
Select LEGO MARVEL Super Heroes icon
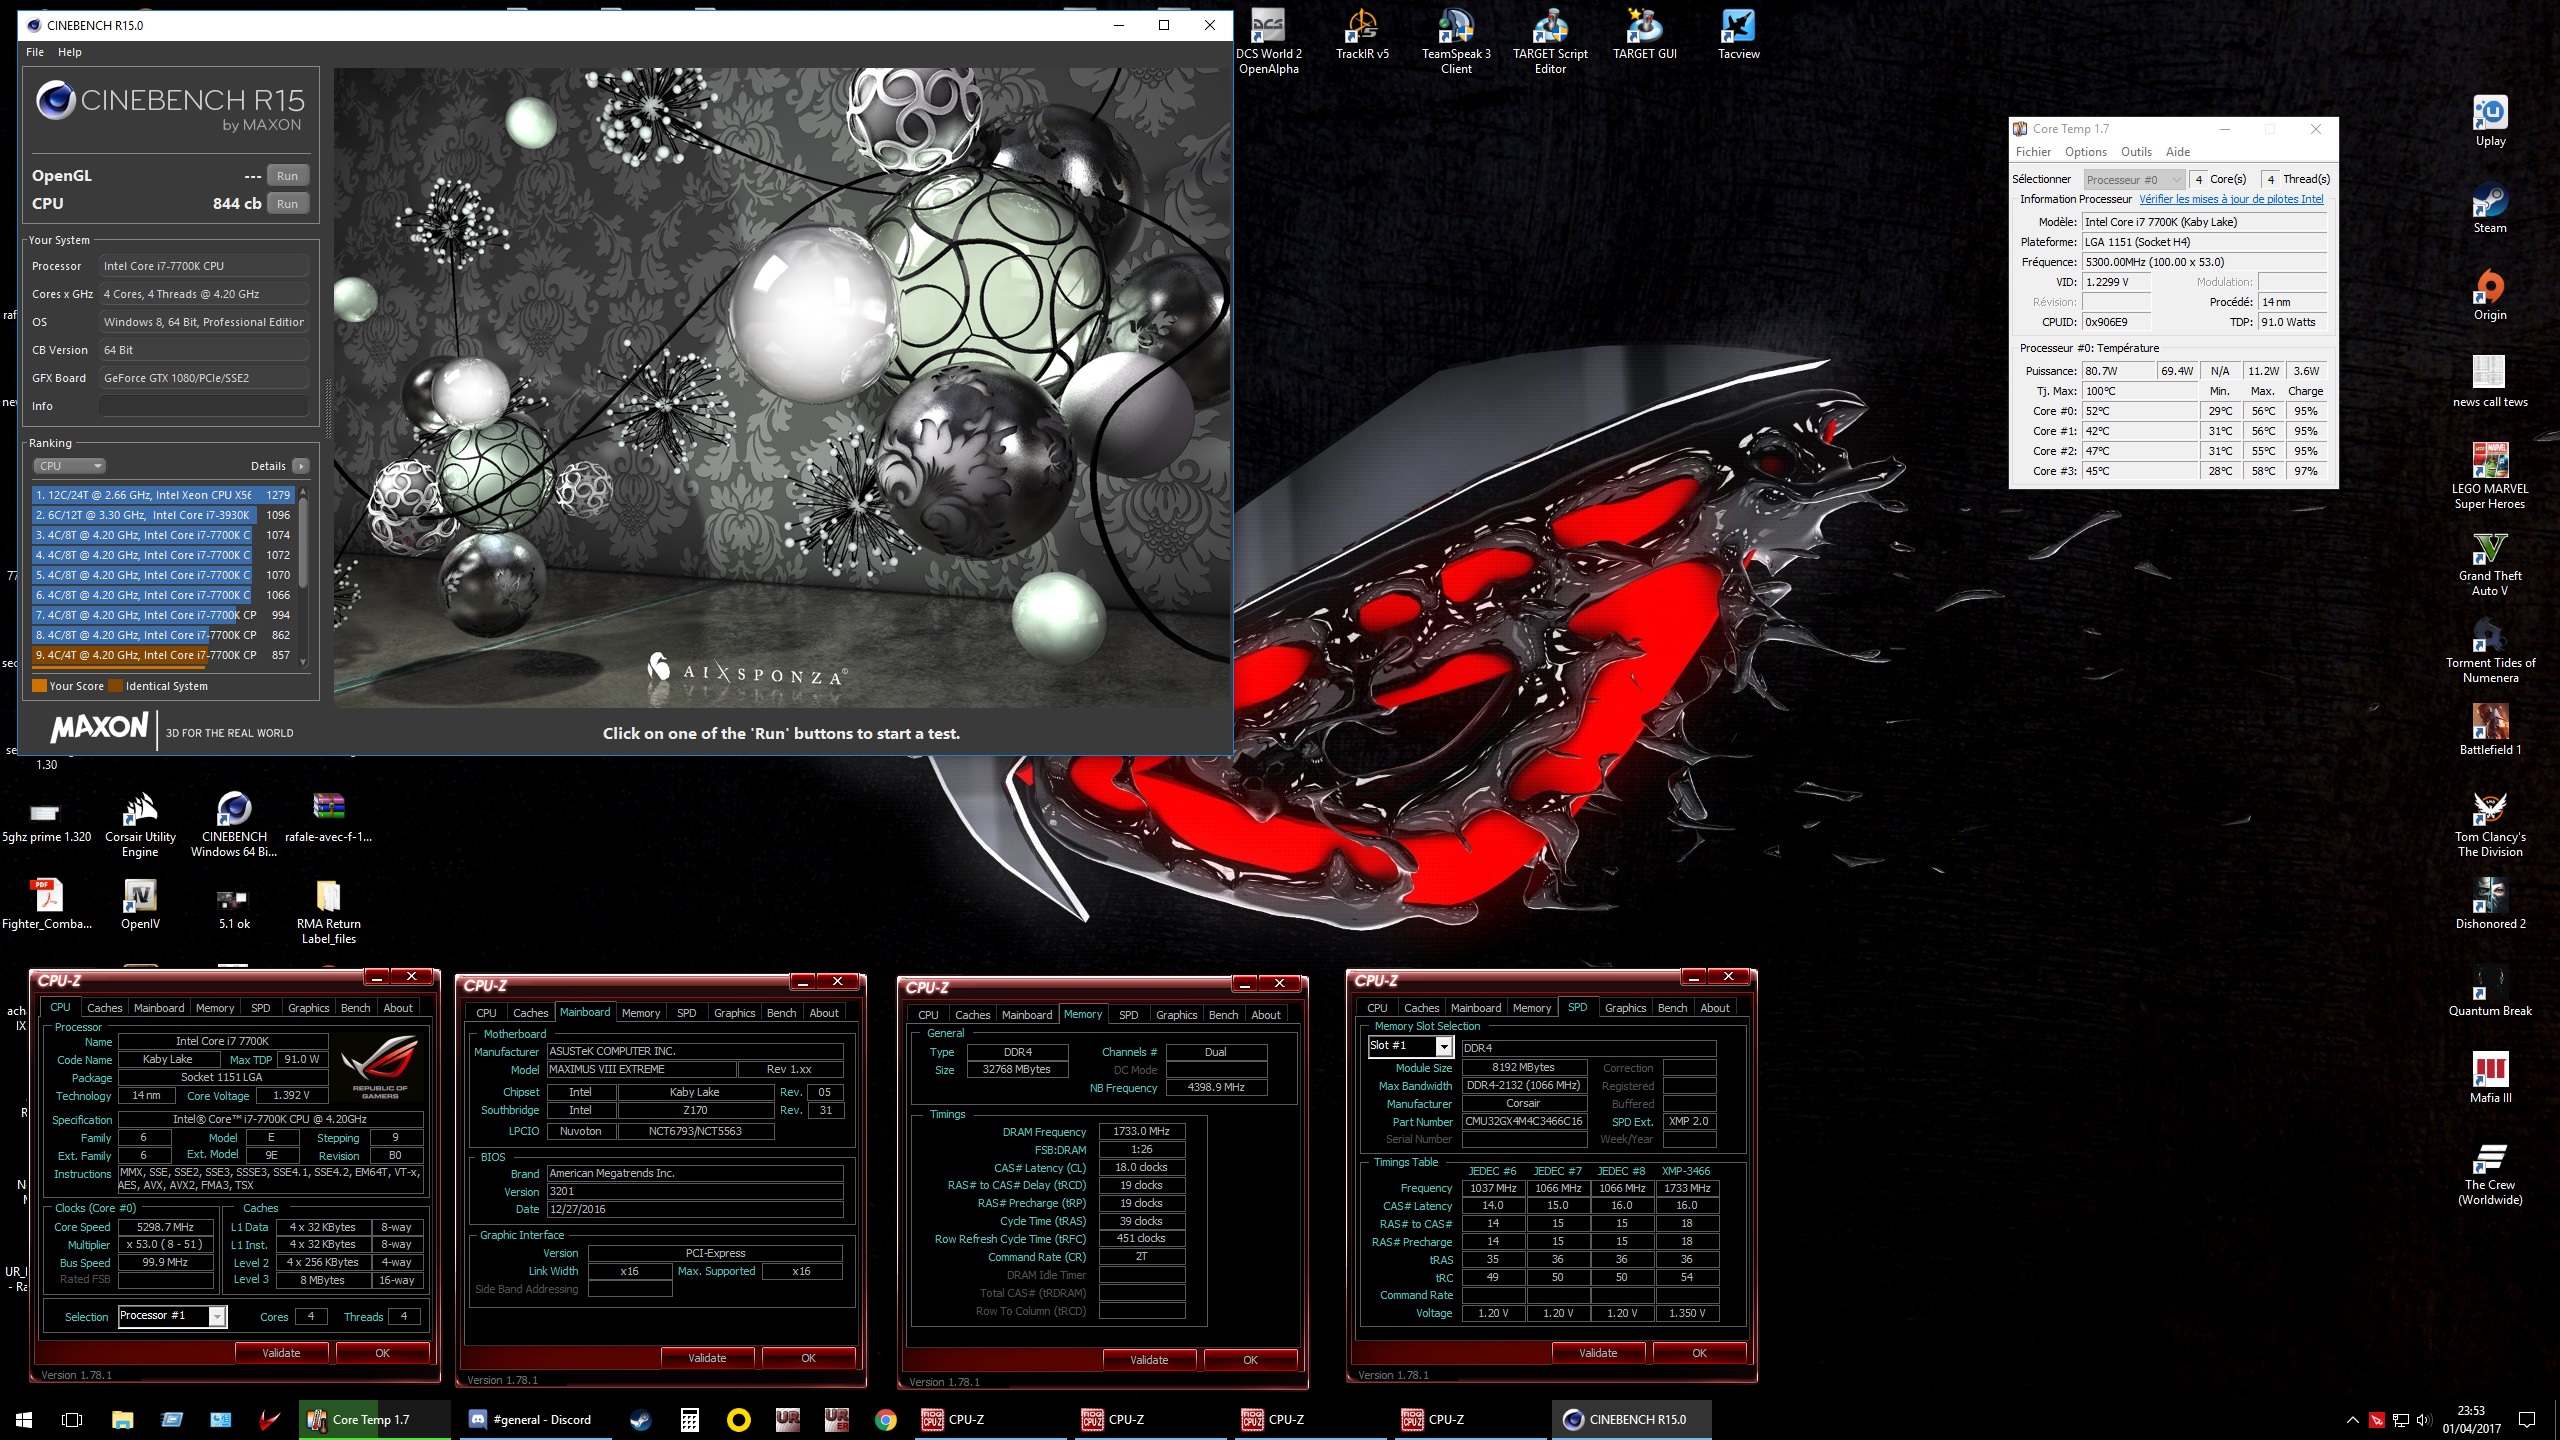2490,477
